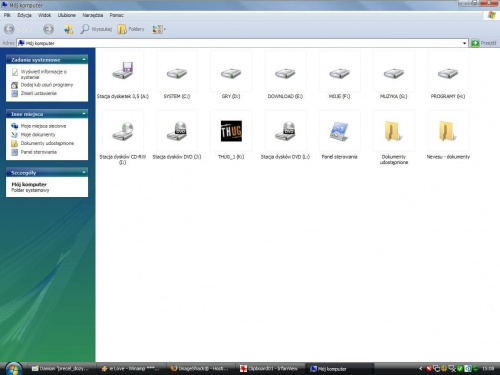Click the system tray clock
The height and width of the screenshot is (375, 500).
488,369
